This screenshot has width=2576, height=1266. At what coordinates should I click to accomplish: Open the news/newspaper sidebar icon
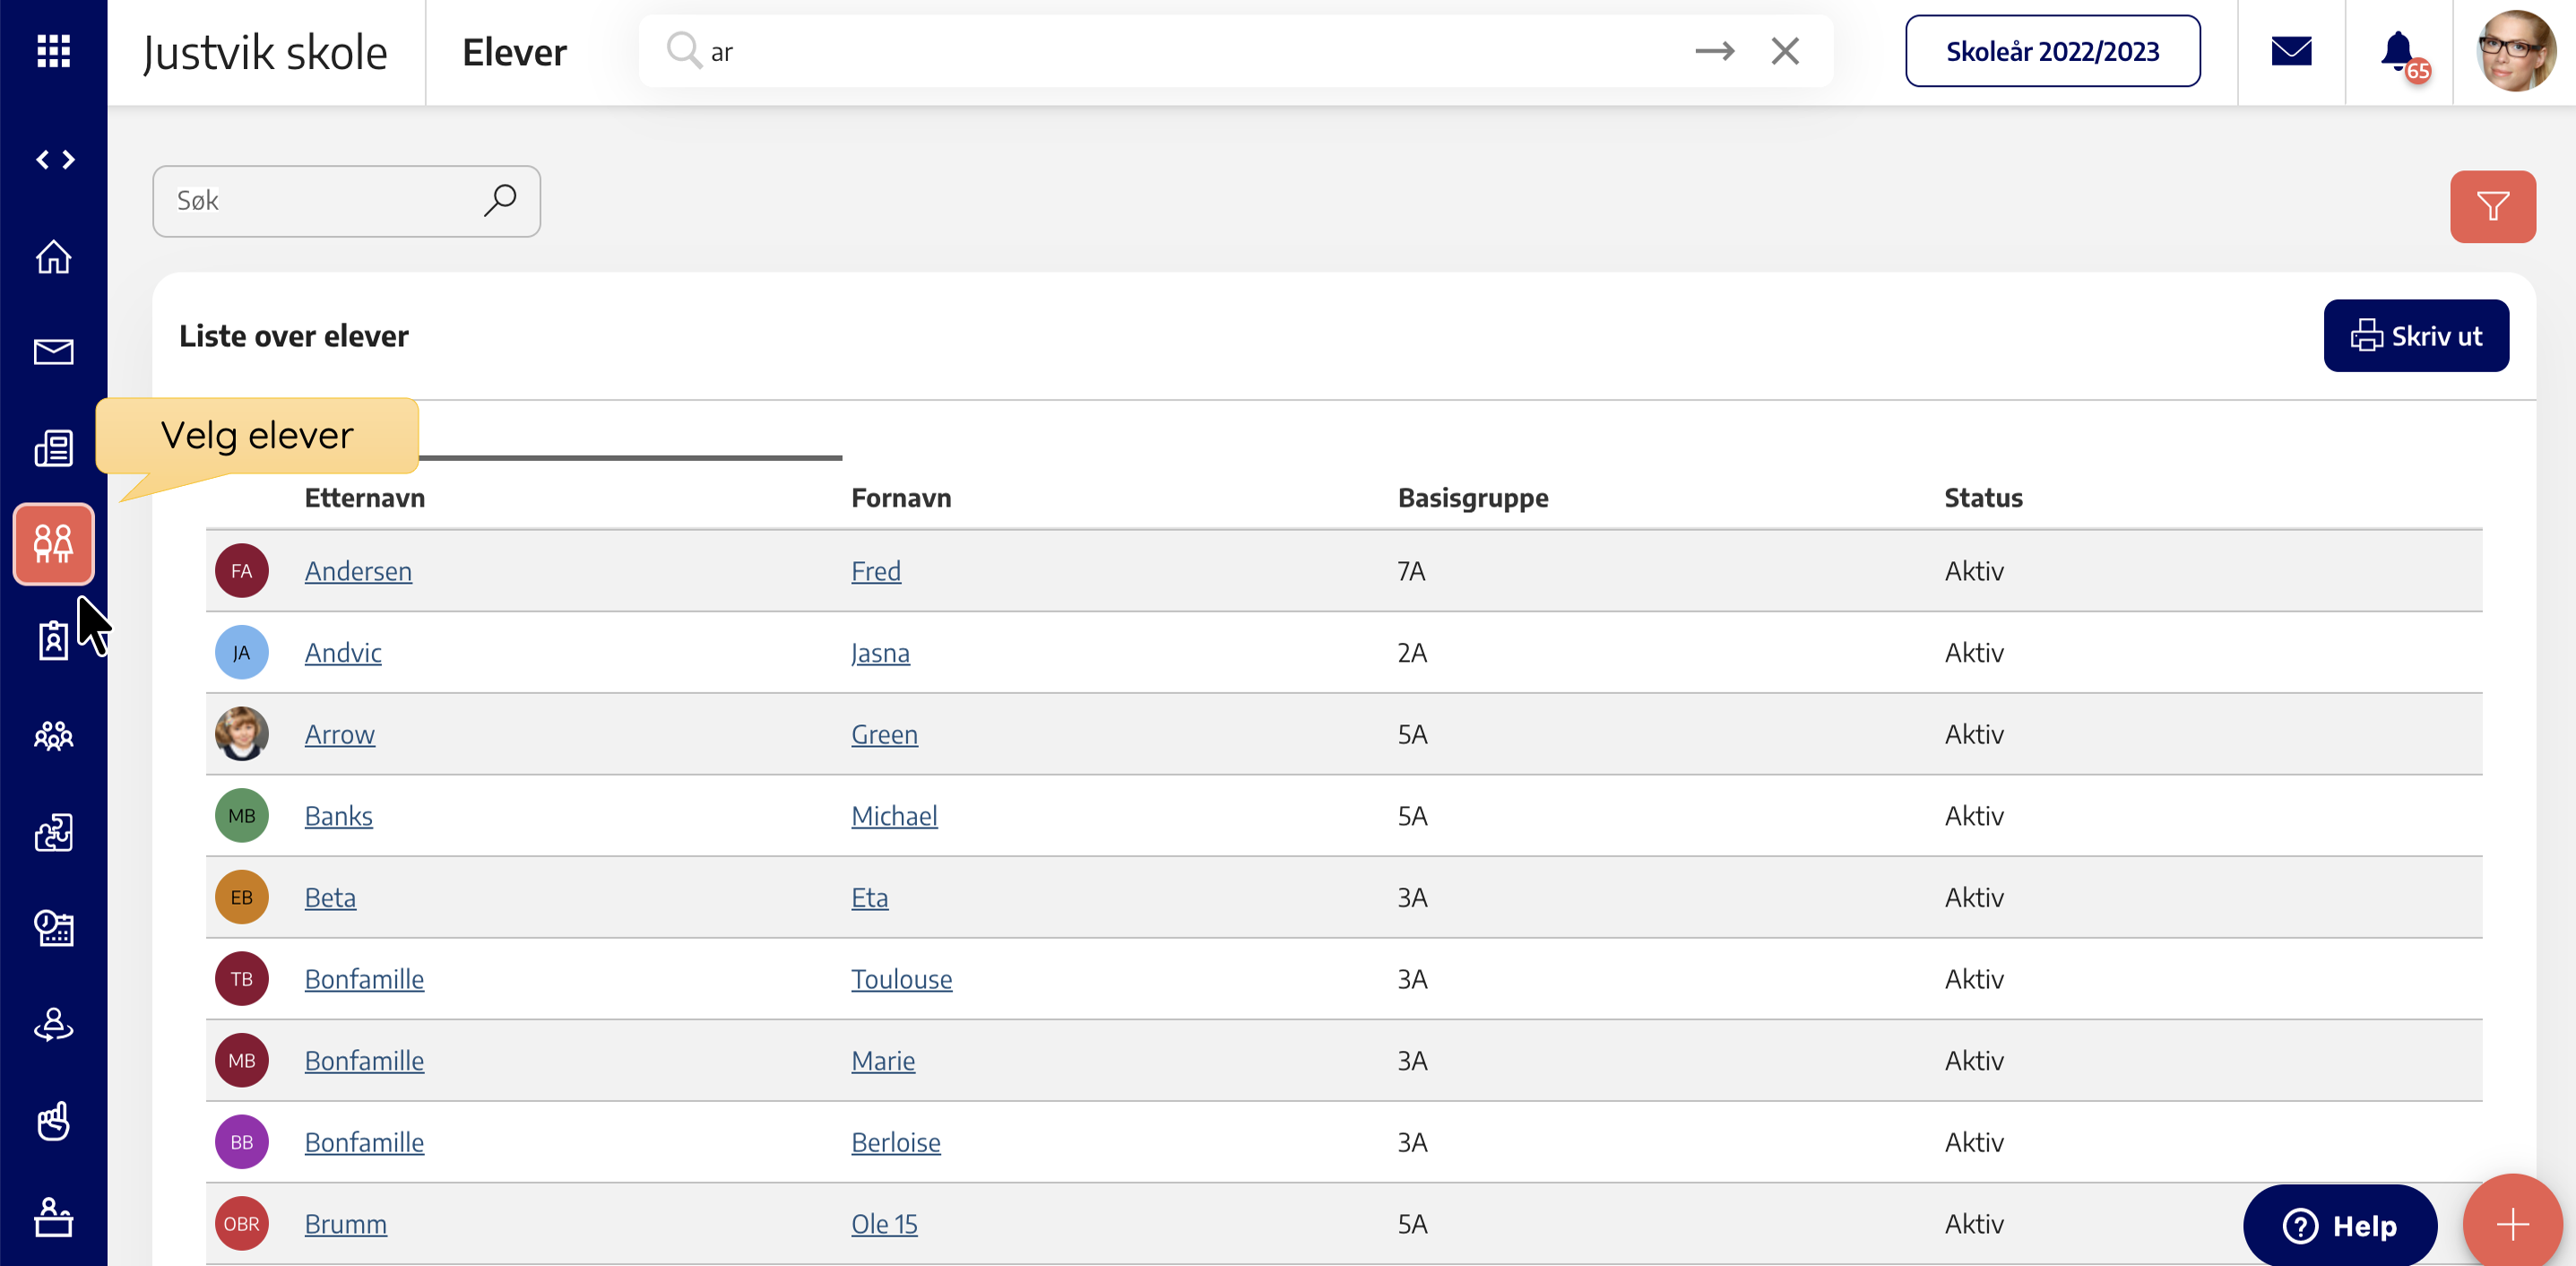(53, 448)
